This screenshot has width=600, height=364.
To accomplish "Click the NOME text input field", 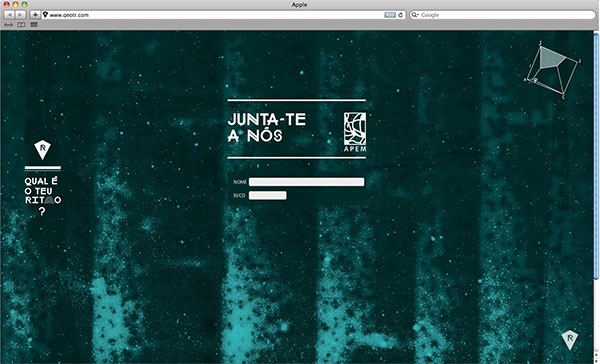I will point(307,182).
